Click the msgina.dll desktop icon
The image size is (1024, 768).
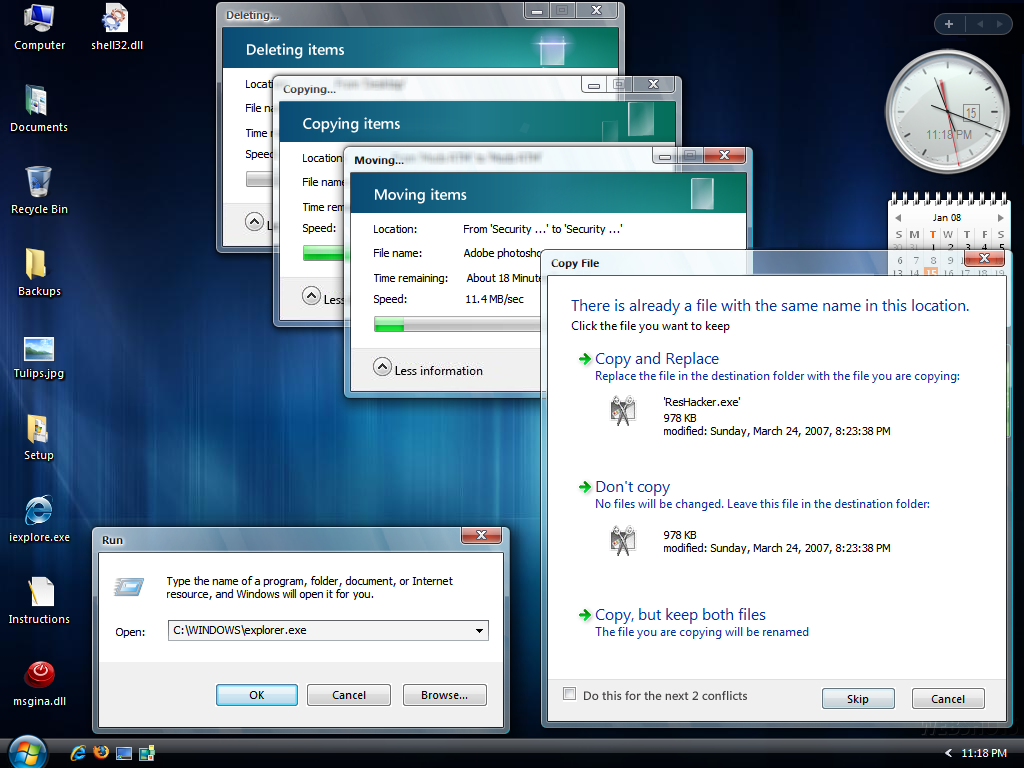click(x=39, y=675)
